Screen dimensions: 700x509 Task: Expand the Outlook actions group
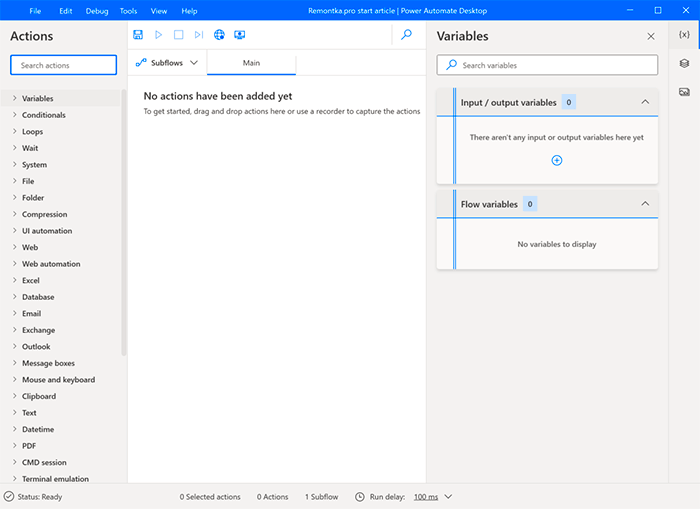click(15, 346)
